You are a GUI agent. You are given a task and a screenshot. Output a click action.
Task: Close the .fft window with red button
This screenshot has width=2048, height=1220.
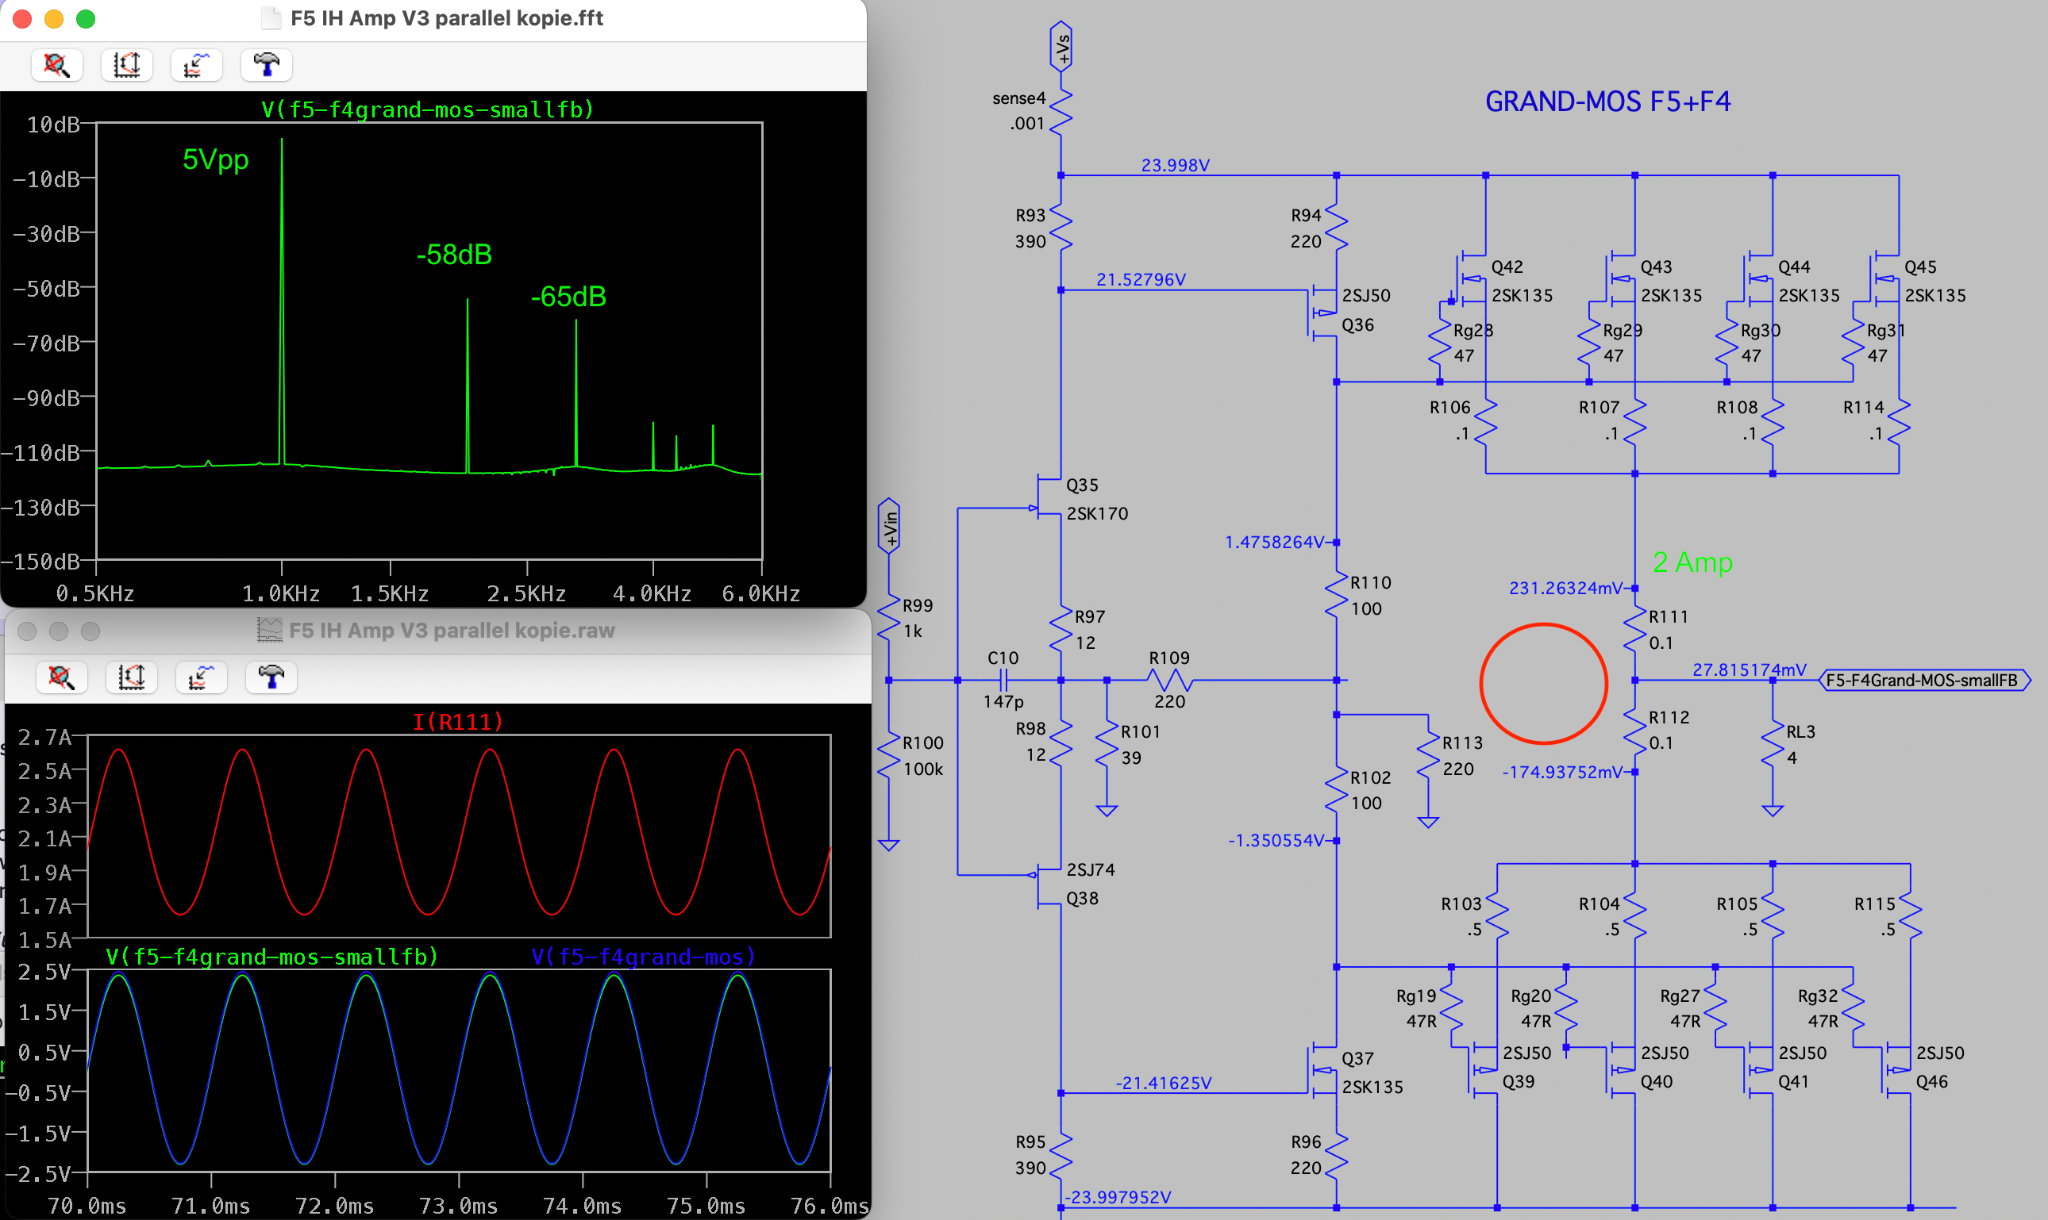(22, 18)
